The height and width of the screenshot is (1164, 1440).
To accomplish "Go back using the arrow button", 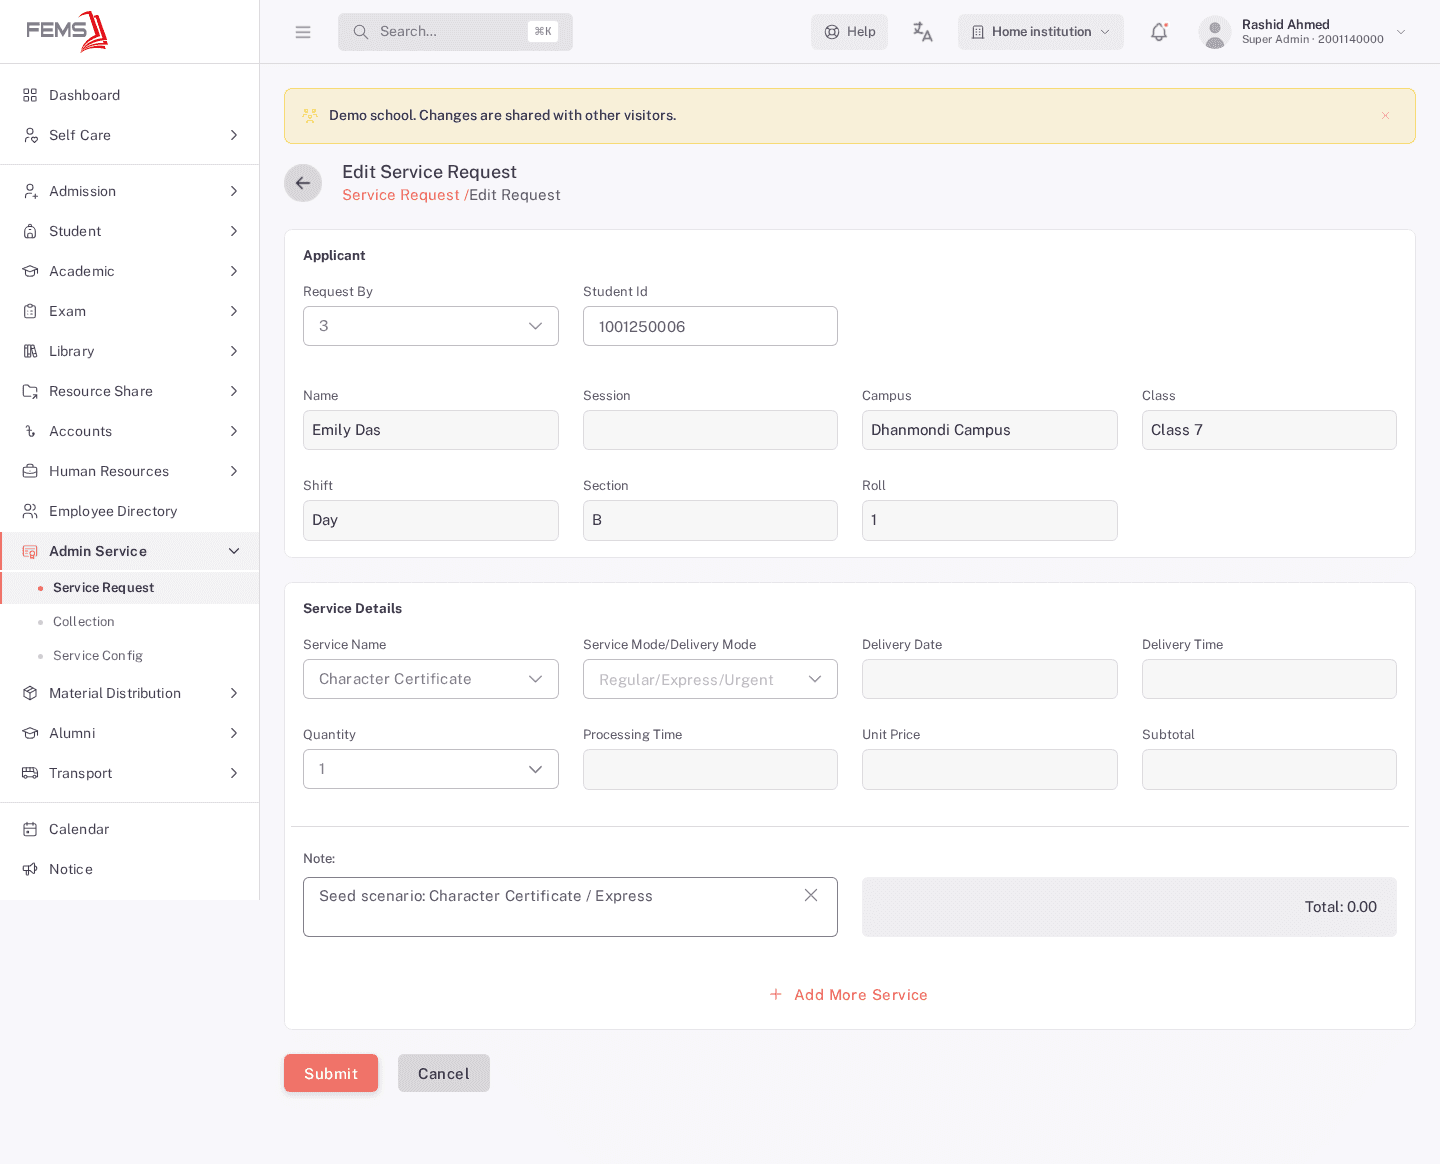I will (303, 183).
